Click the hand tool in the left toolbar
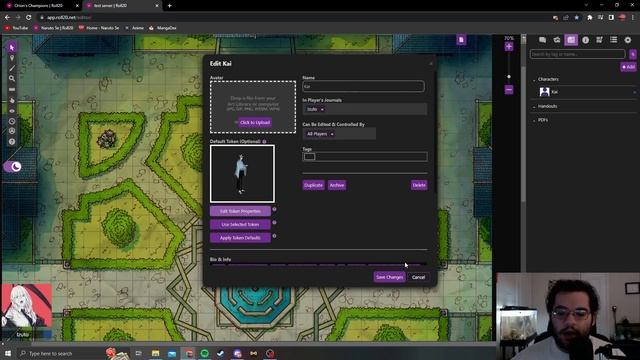The image size is (640, 360). click(12, 100)
